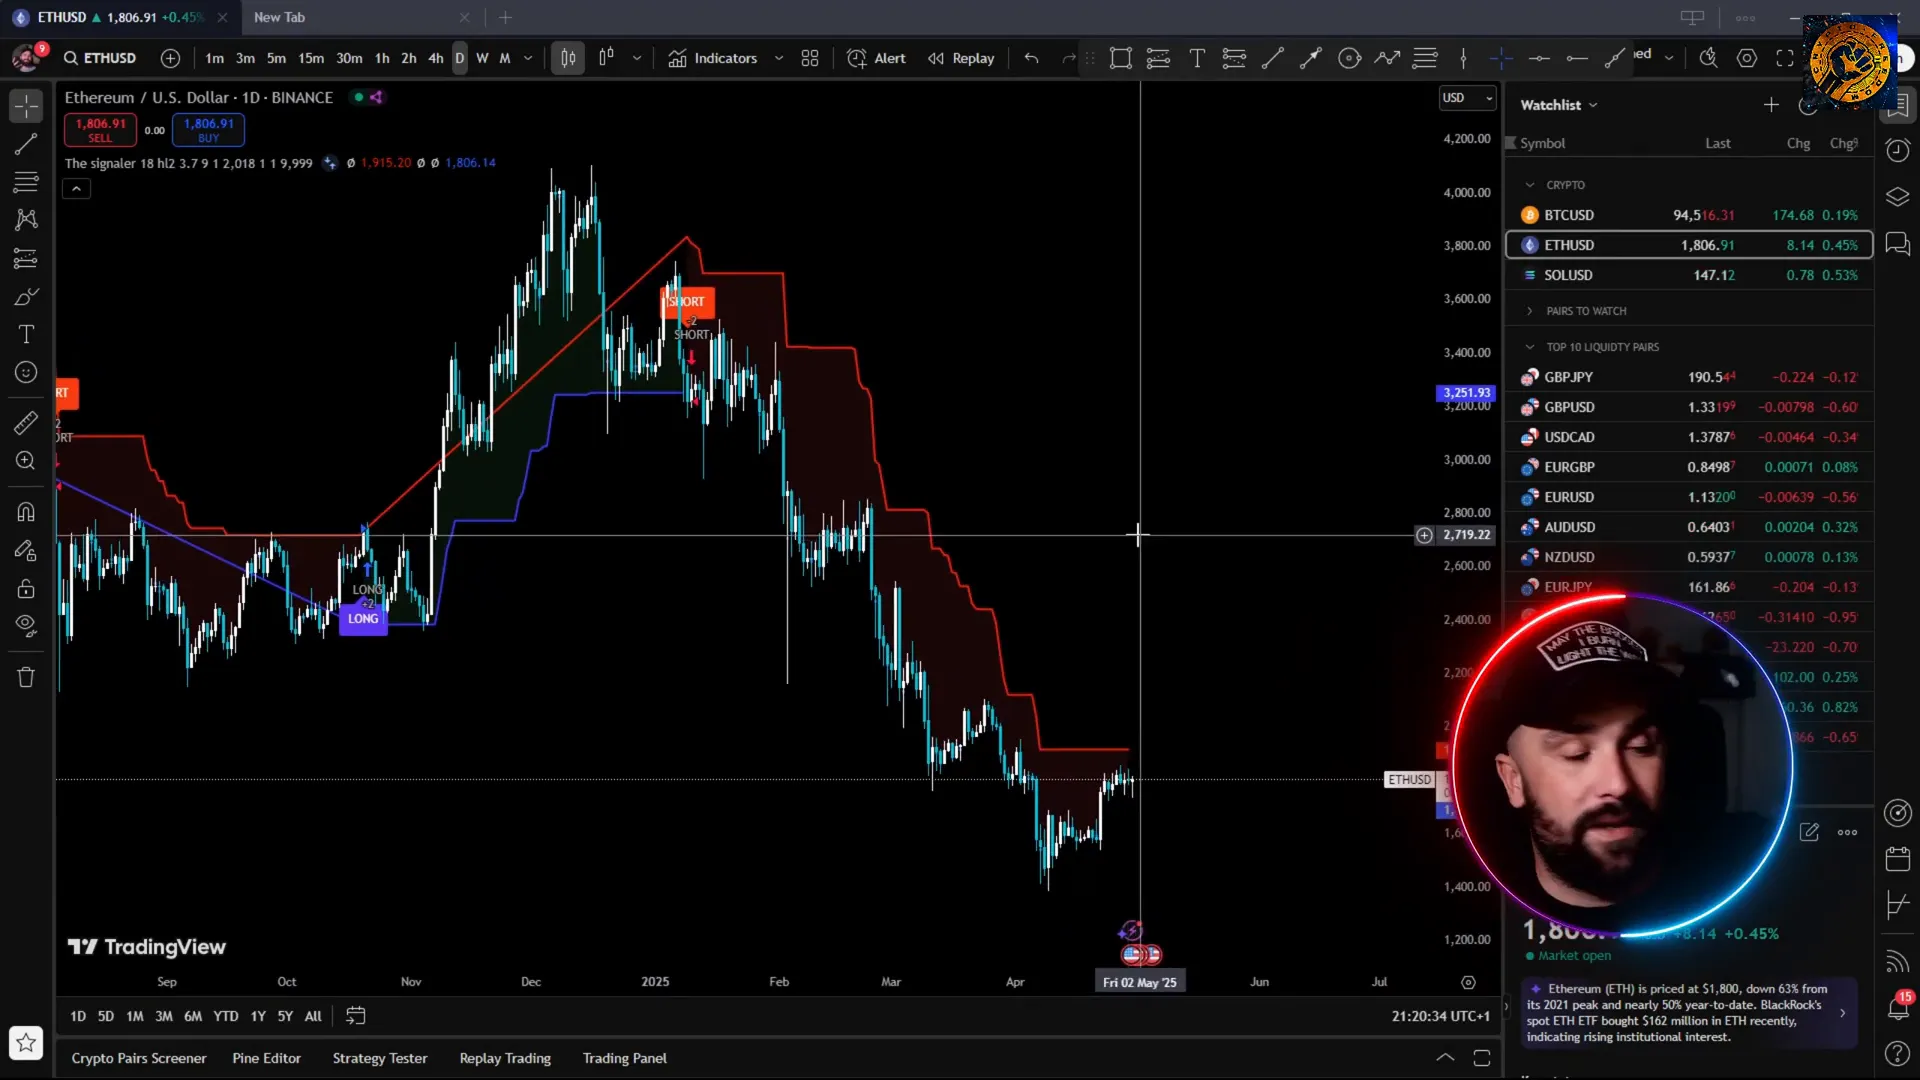Expand the PAIRS TO WATCH section
Viewport: 1920px width, 1080px height.
click(1529, 311)
